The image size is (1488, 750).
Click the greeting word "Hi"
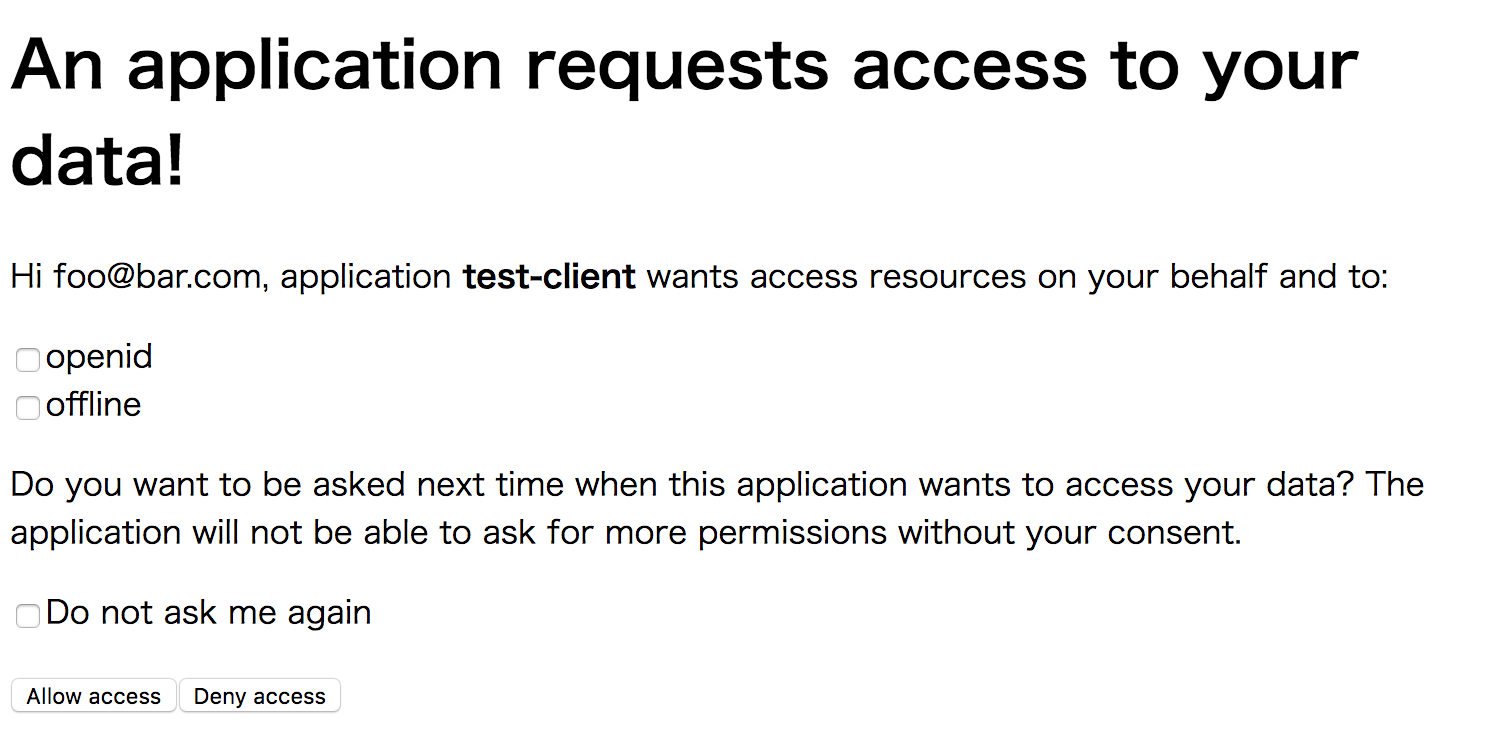pos(27,277)
